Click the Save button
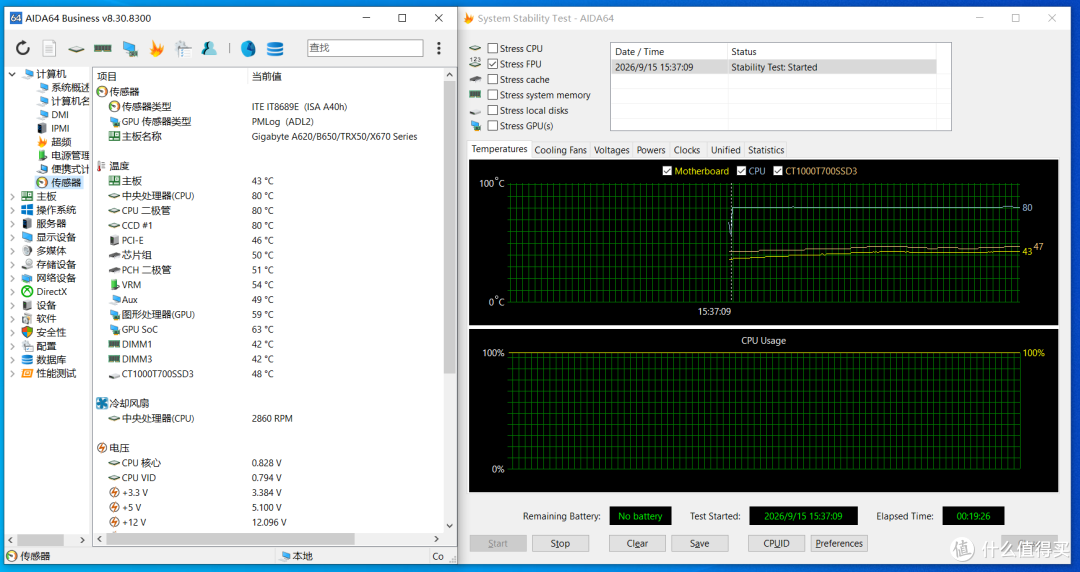 point(699,544)
